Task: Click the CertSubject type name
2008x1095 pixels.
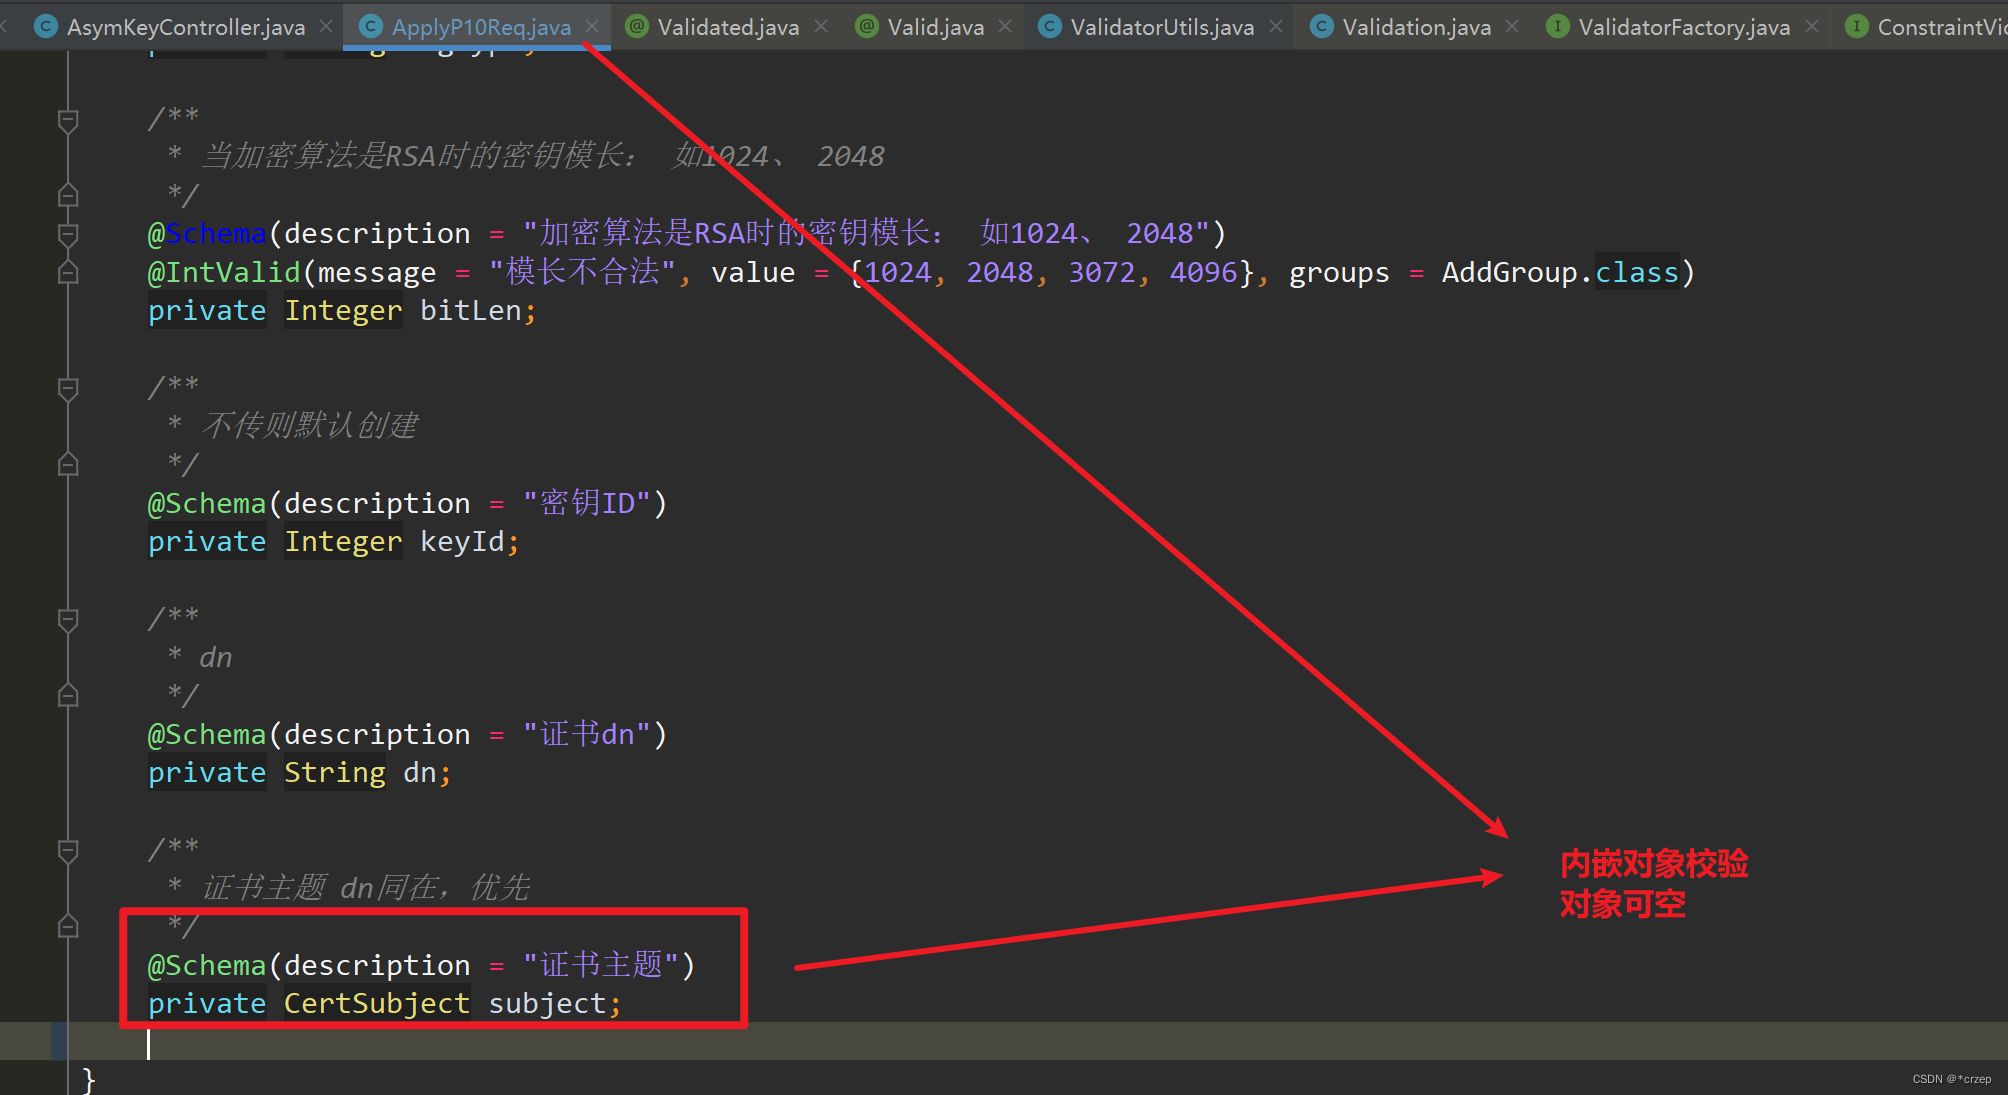Action: 377,1003
